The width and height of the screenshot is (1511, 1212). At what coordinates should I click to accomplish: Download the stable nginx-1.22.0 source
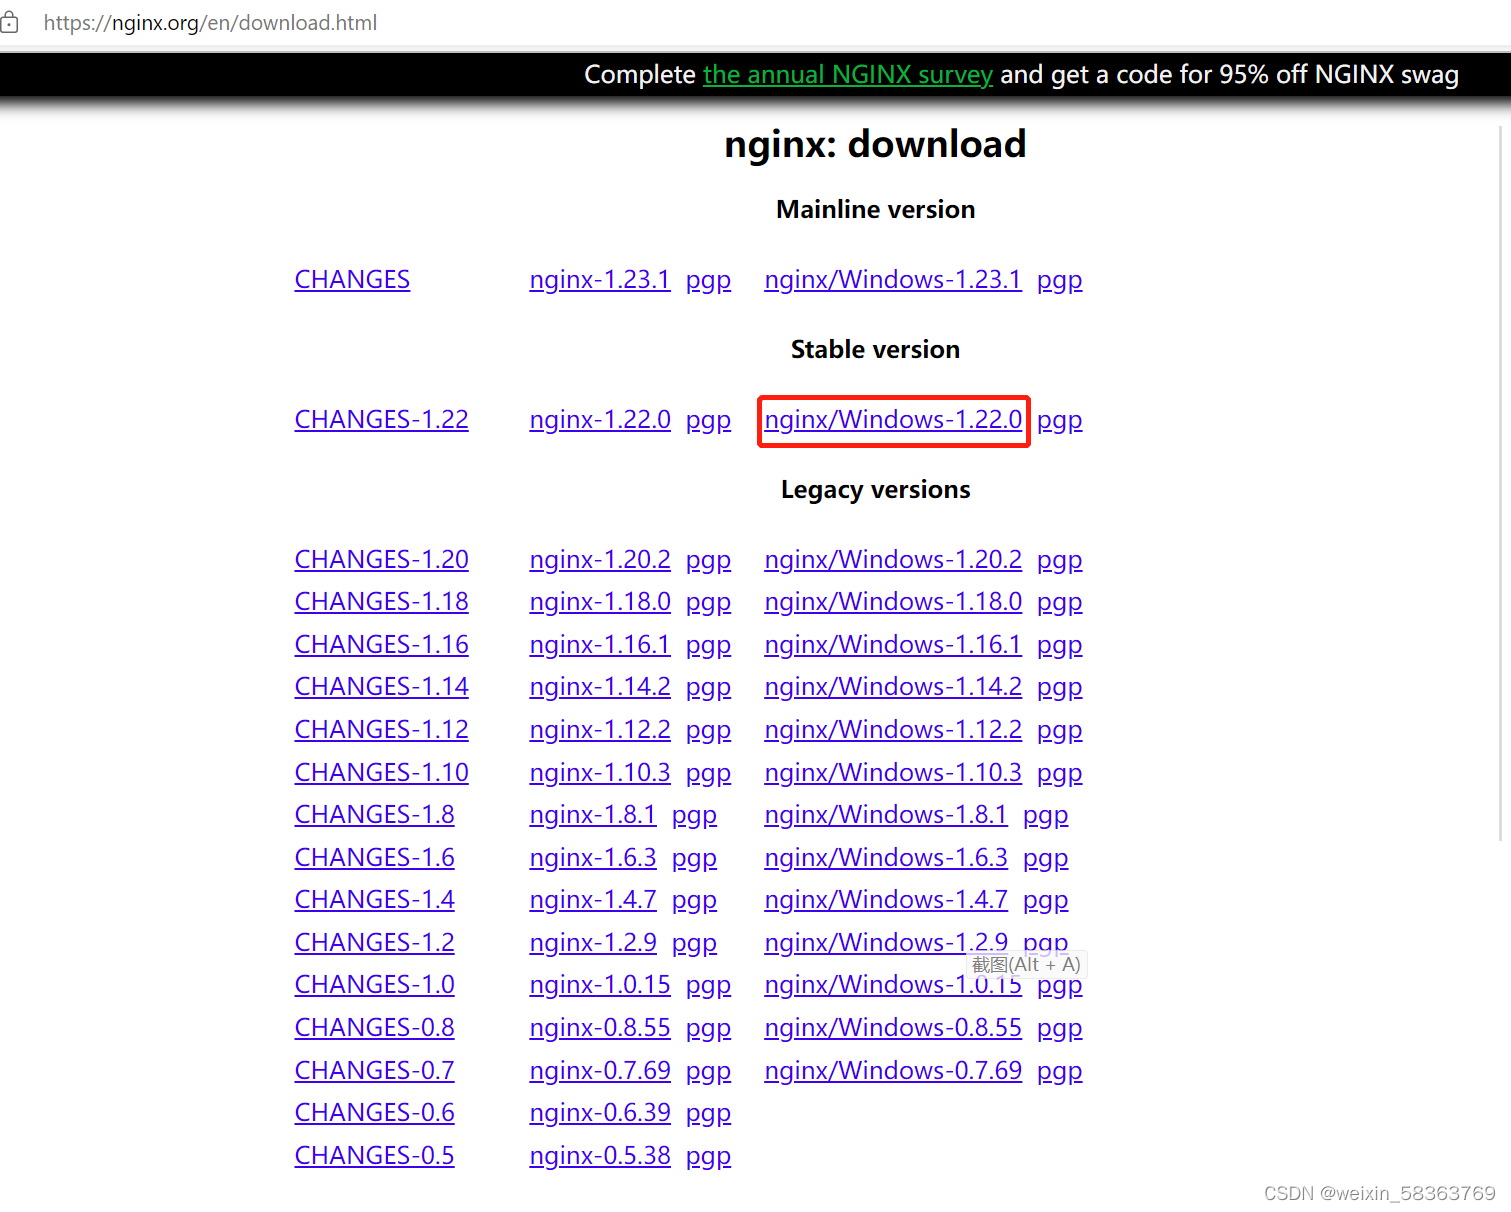point(599,420)
